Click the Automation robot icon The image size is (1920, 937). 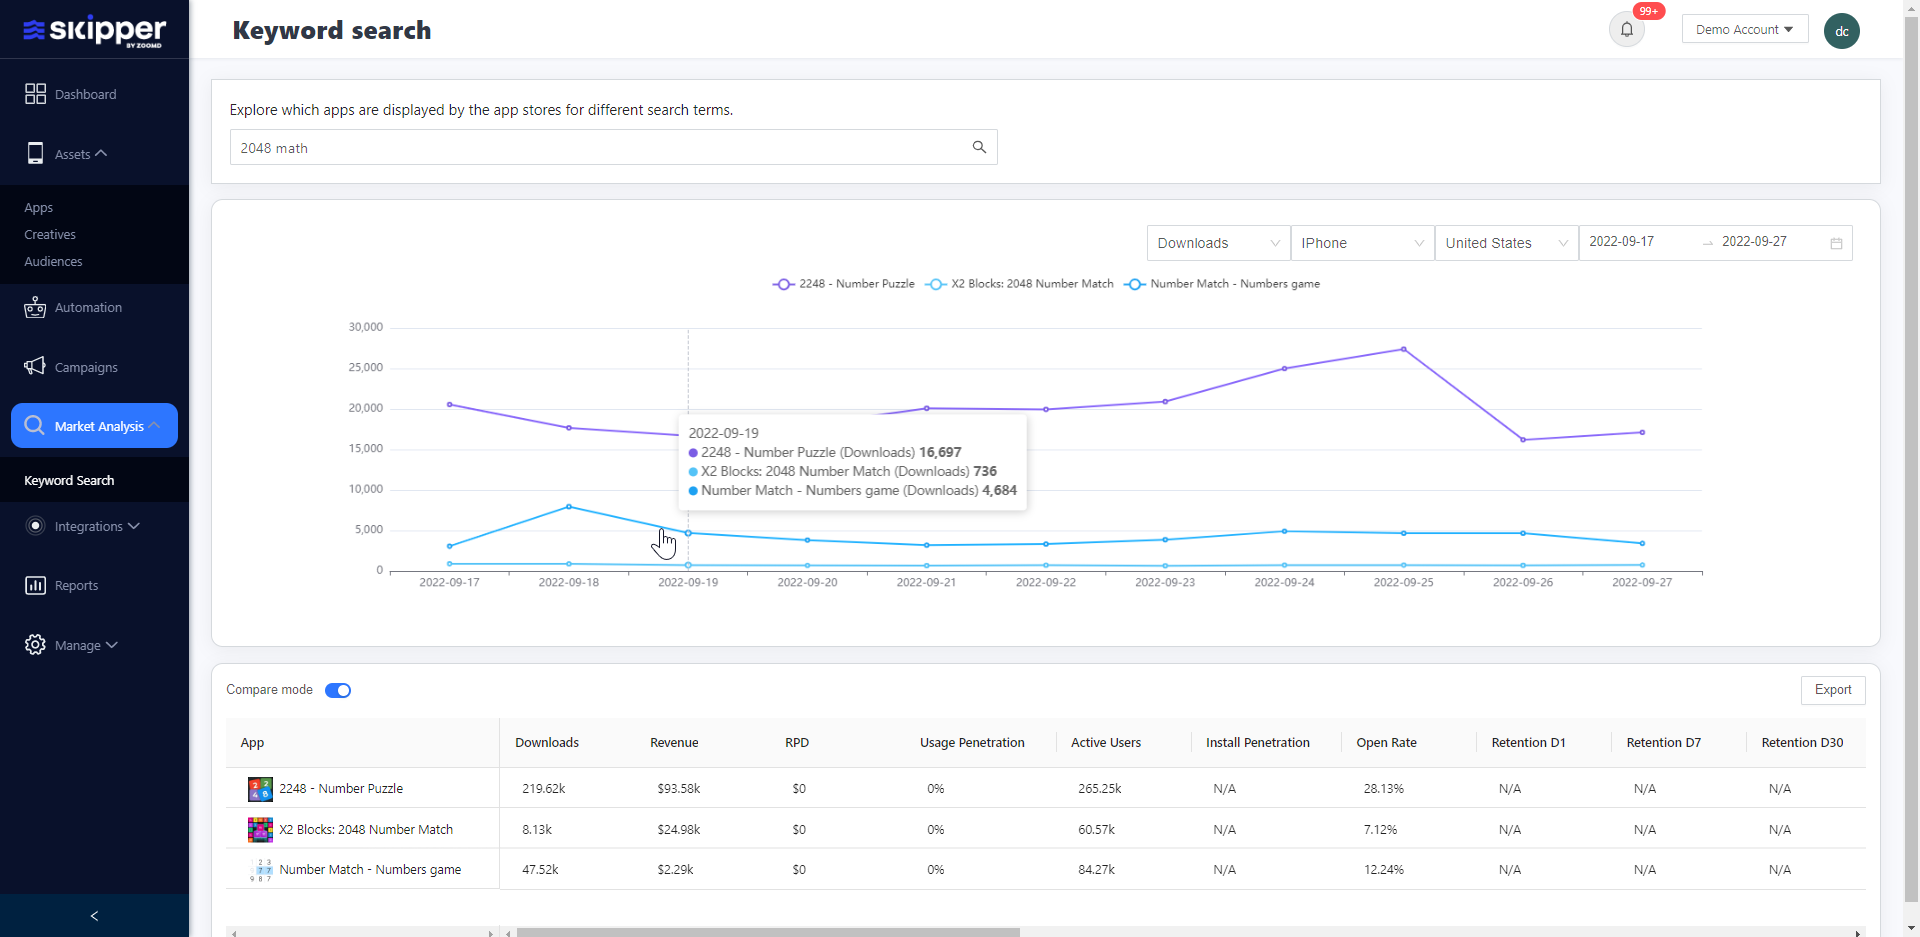pyautogui.click(x=35, y=308)
